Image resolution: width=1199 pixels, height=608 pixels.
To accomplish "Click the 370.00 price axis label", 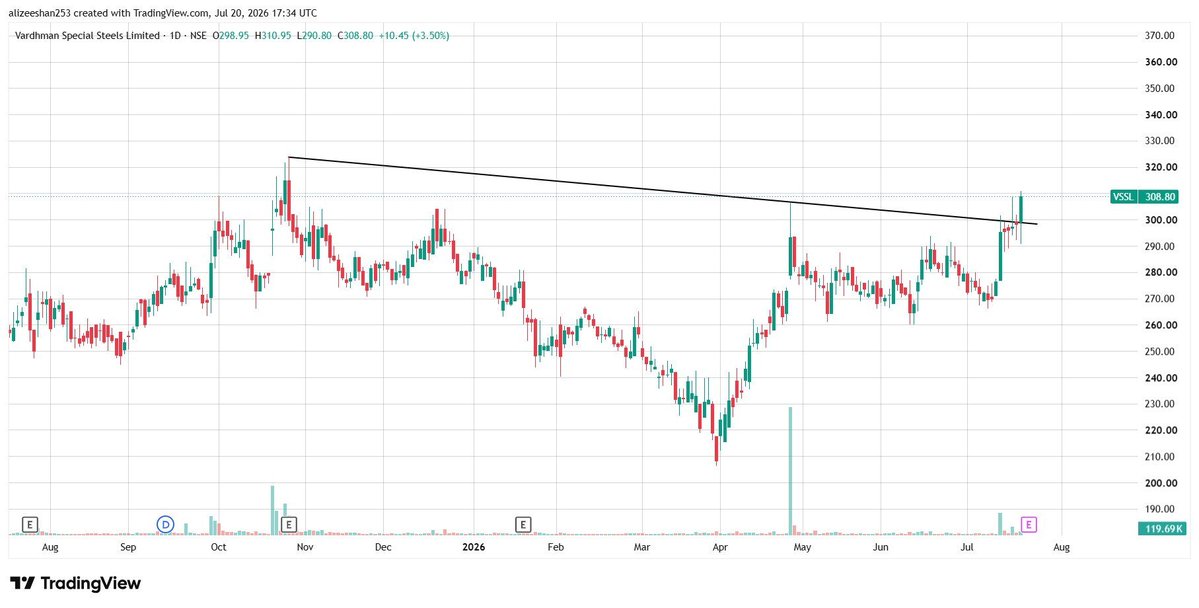I will 1160,36.
